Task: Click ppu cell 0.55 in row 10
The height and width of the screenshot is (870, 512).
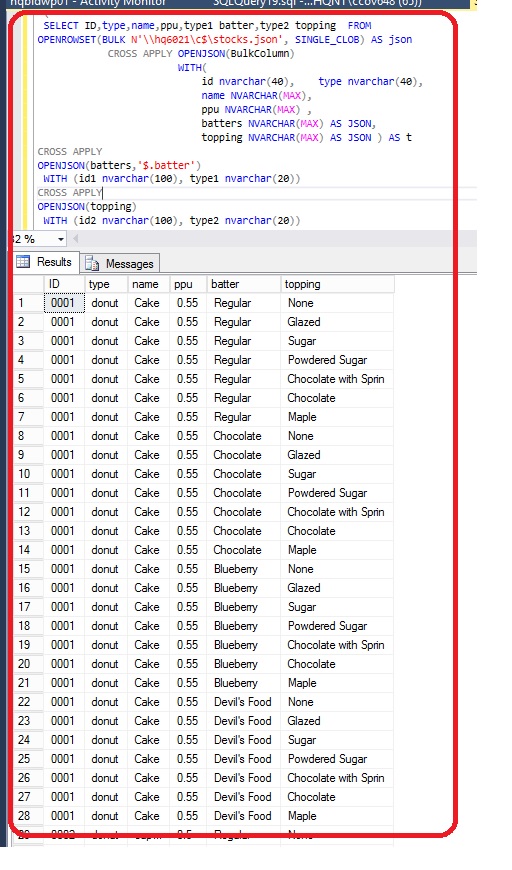Action: pos(188,474)
